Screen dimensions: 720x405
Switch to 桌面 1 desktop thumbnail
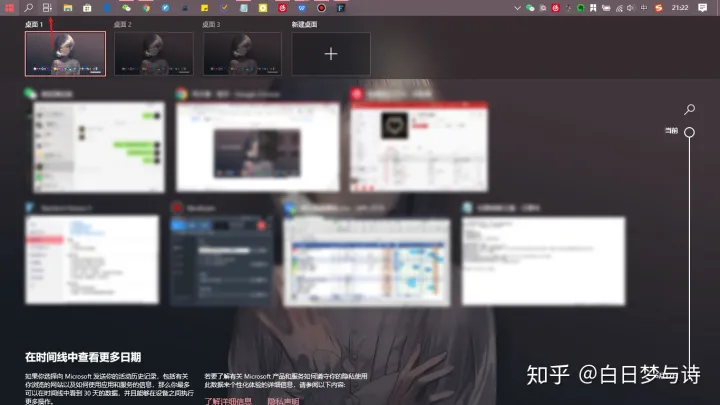(65, 54)
